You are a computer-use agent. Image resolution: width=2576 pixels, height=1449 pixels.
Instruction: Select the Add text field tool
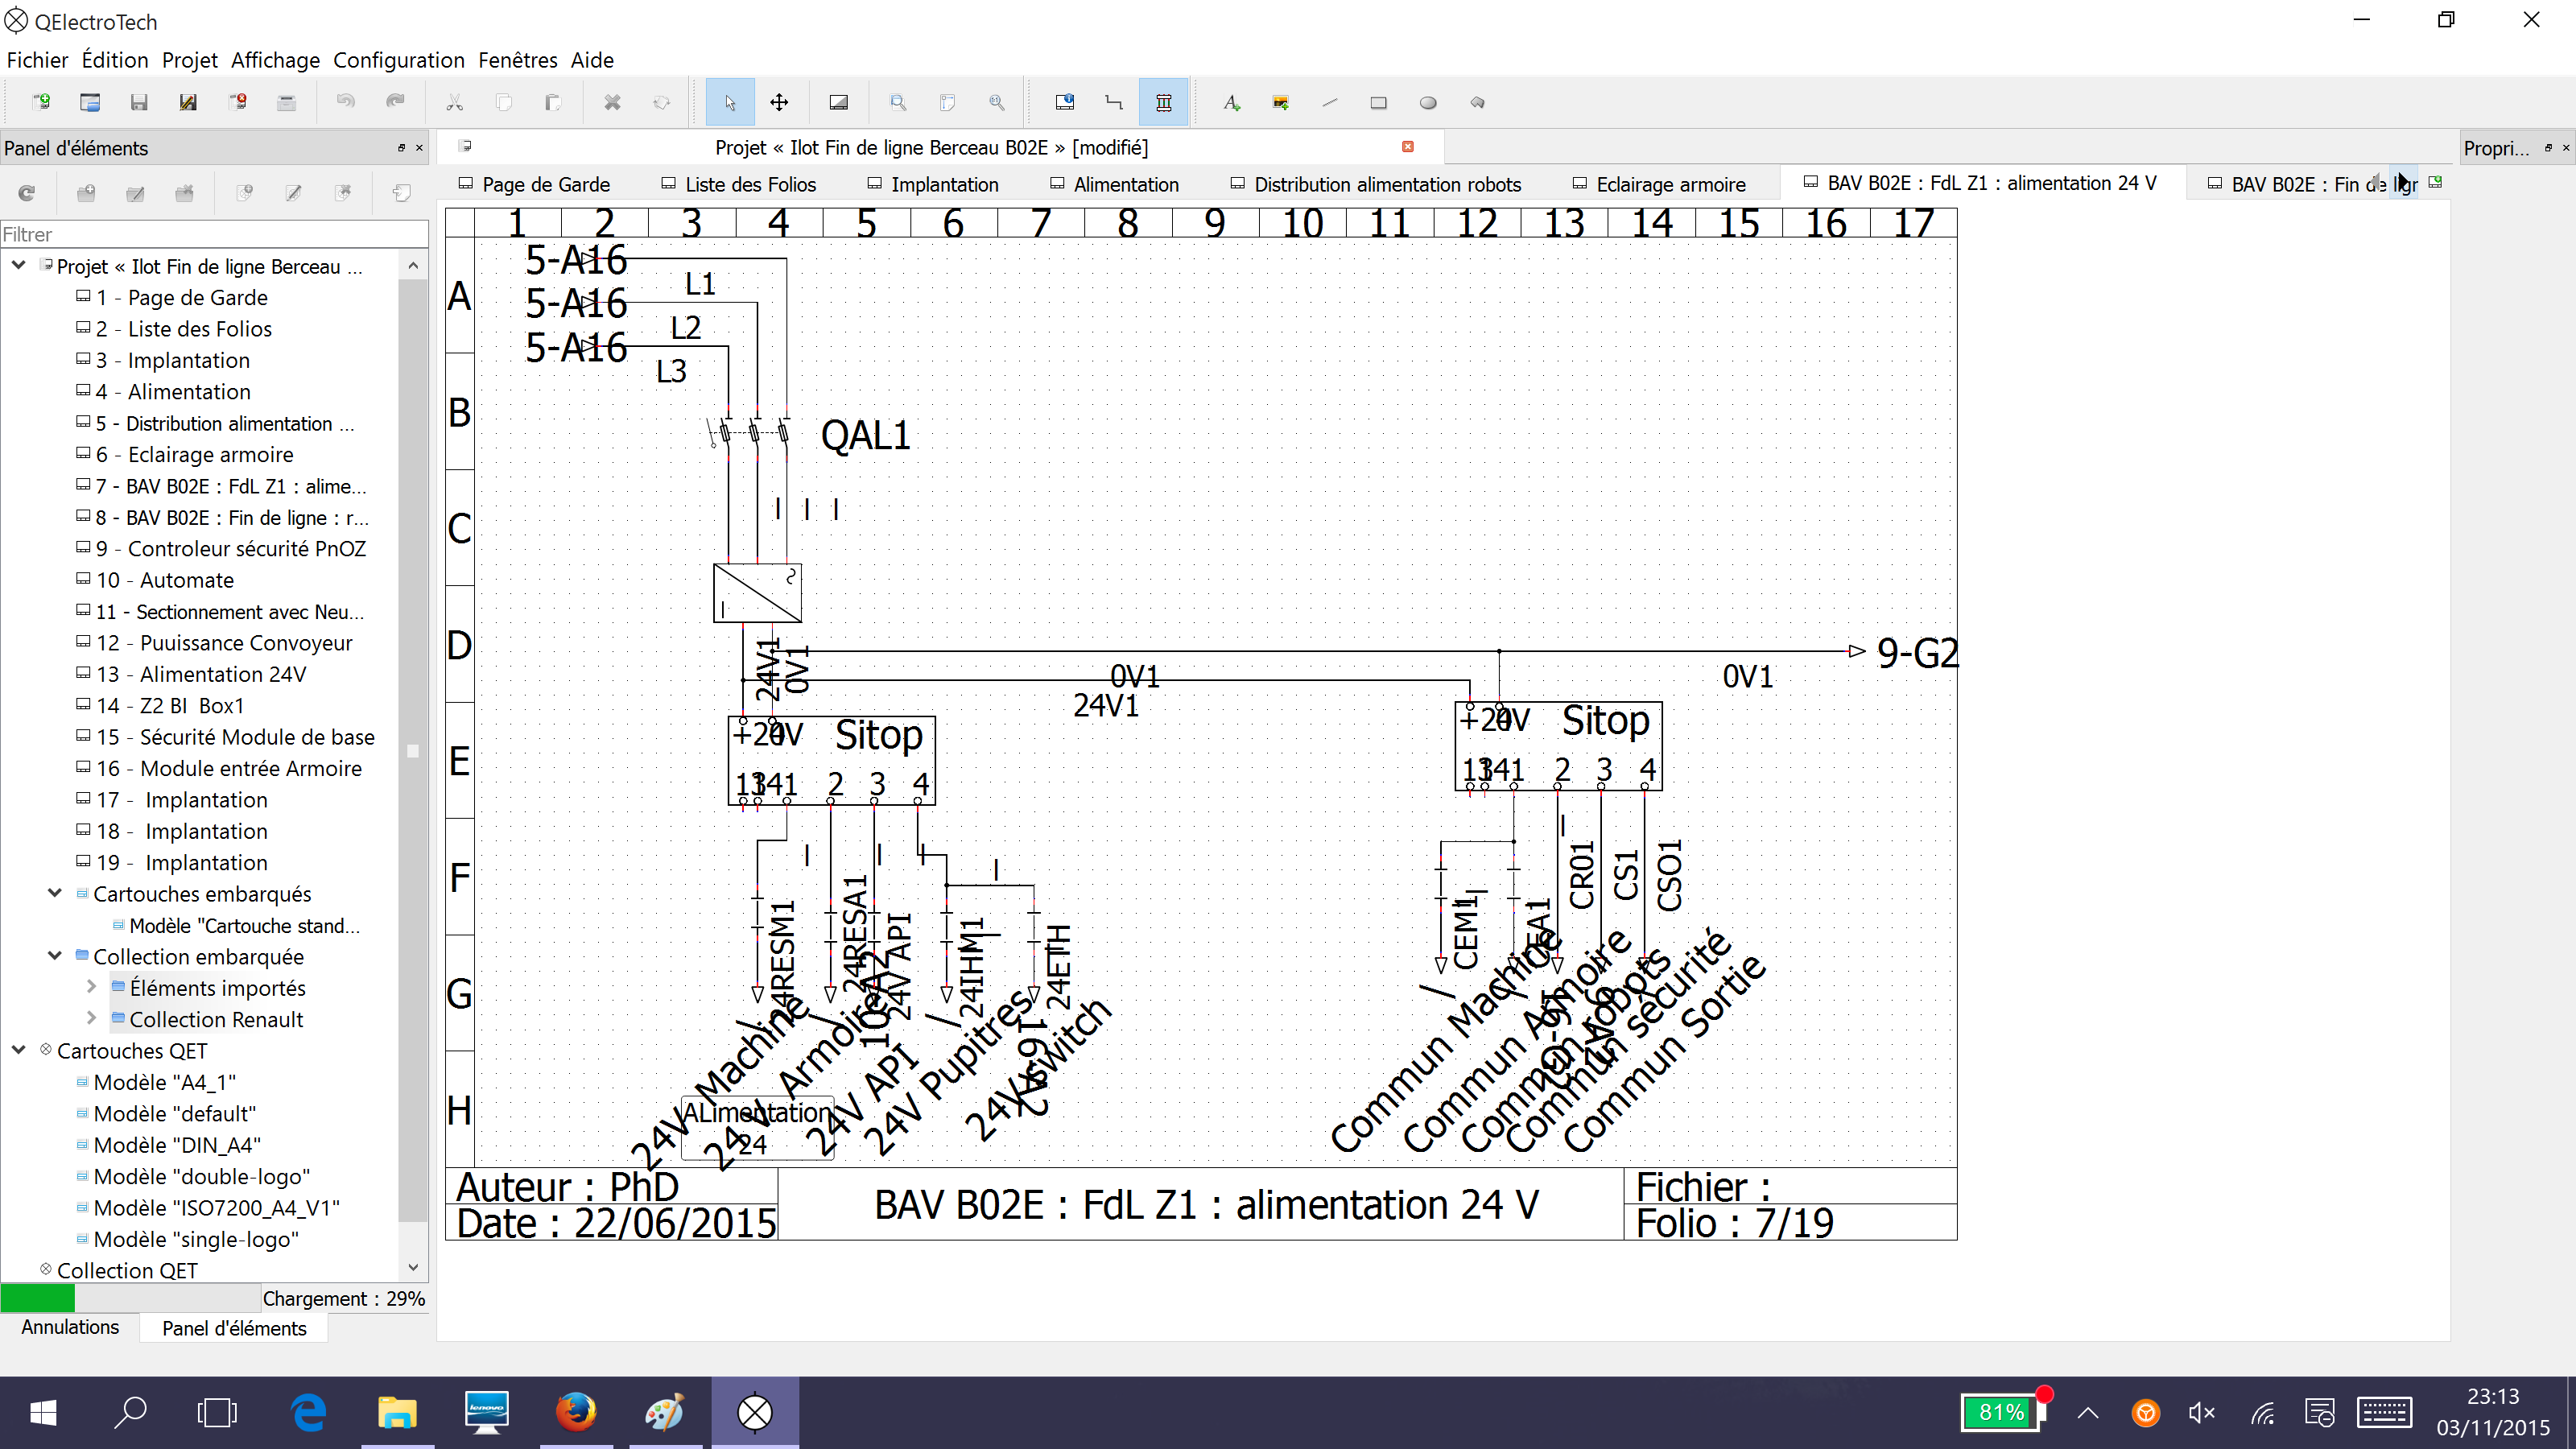[x=1231, y=102]
